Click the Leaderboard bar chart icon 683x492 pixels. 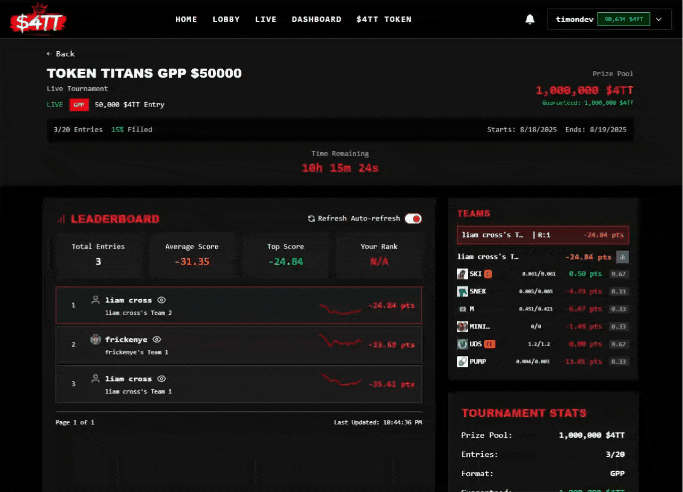click(x=61, y=219)
